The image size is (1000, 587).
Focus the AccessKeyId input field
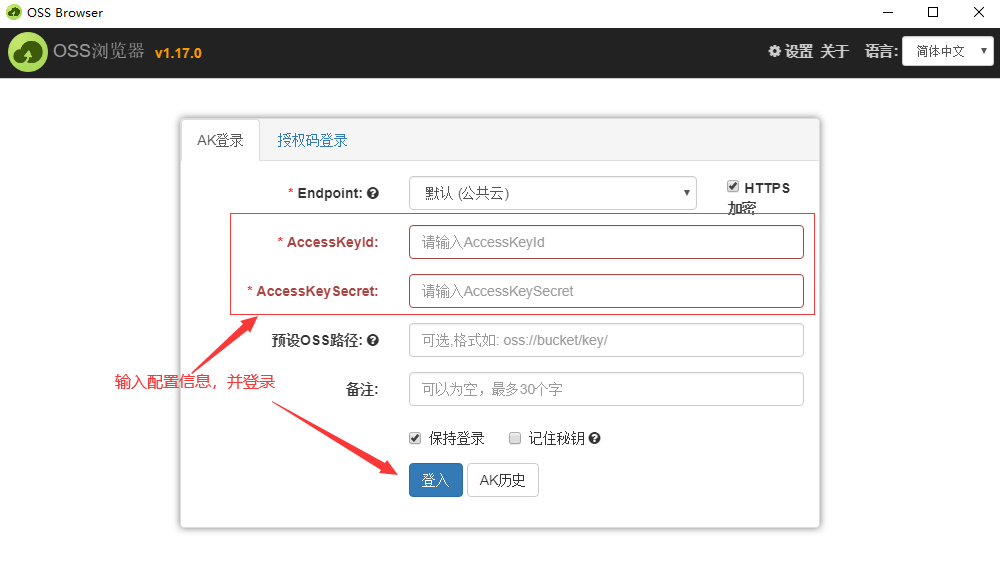click(606, 242)
